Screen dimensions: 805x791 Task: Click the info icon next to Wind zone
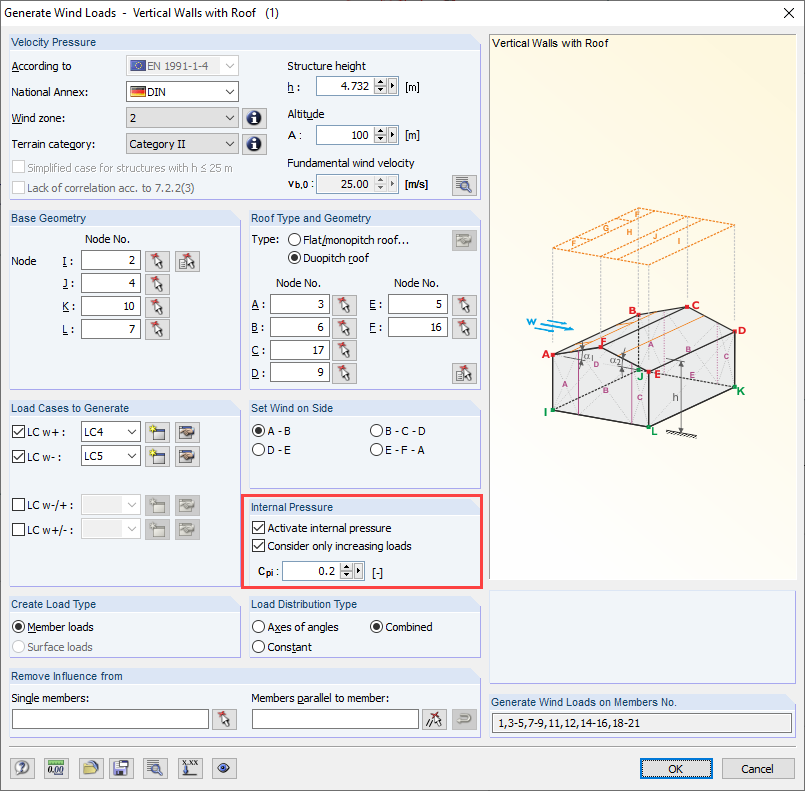(254, 117)
